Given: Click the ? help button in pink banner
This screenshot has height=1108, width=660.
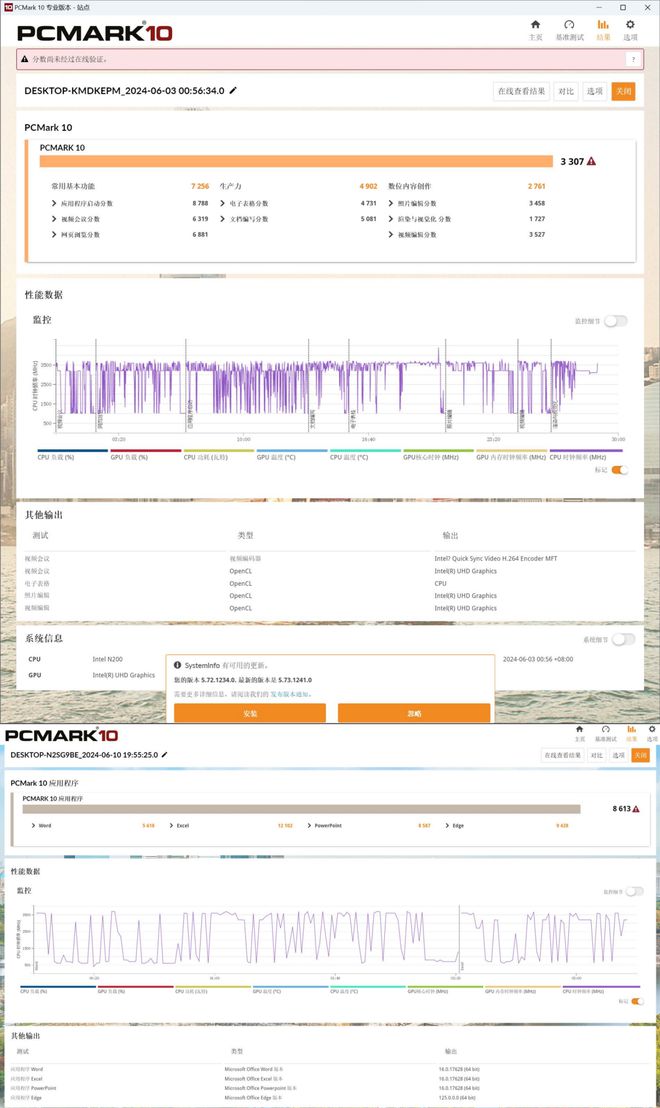Looking at the screenshot, I should (633, 59).
